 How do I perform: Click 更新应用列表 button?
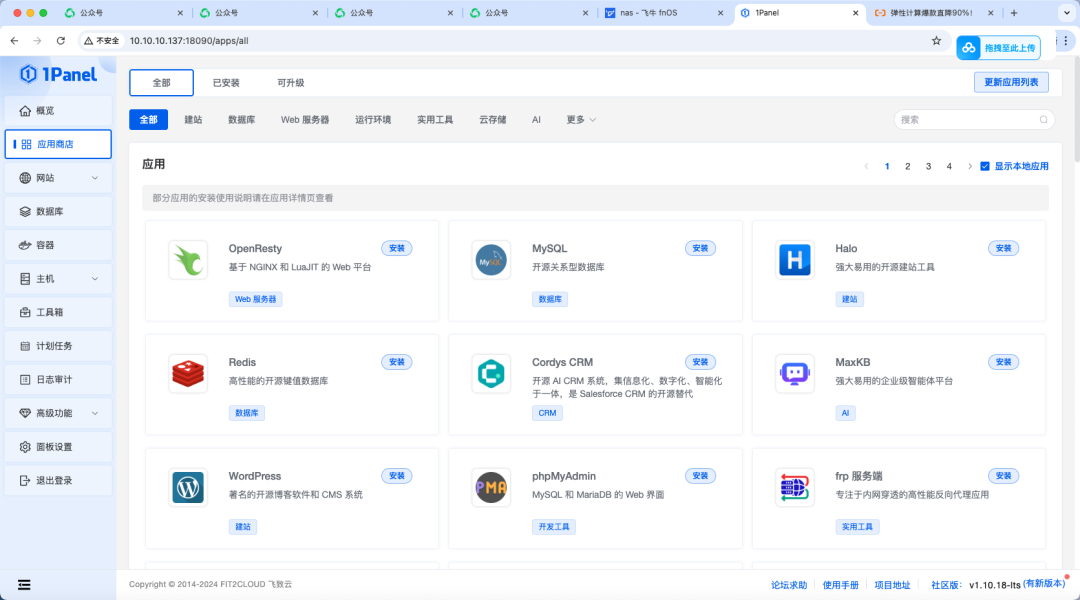(x=1011, y=82)
